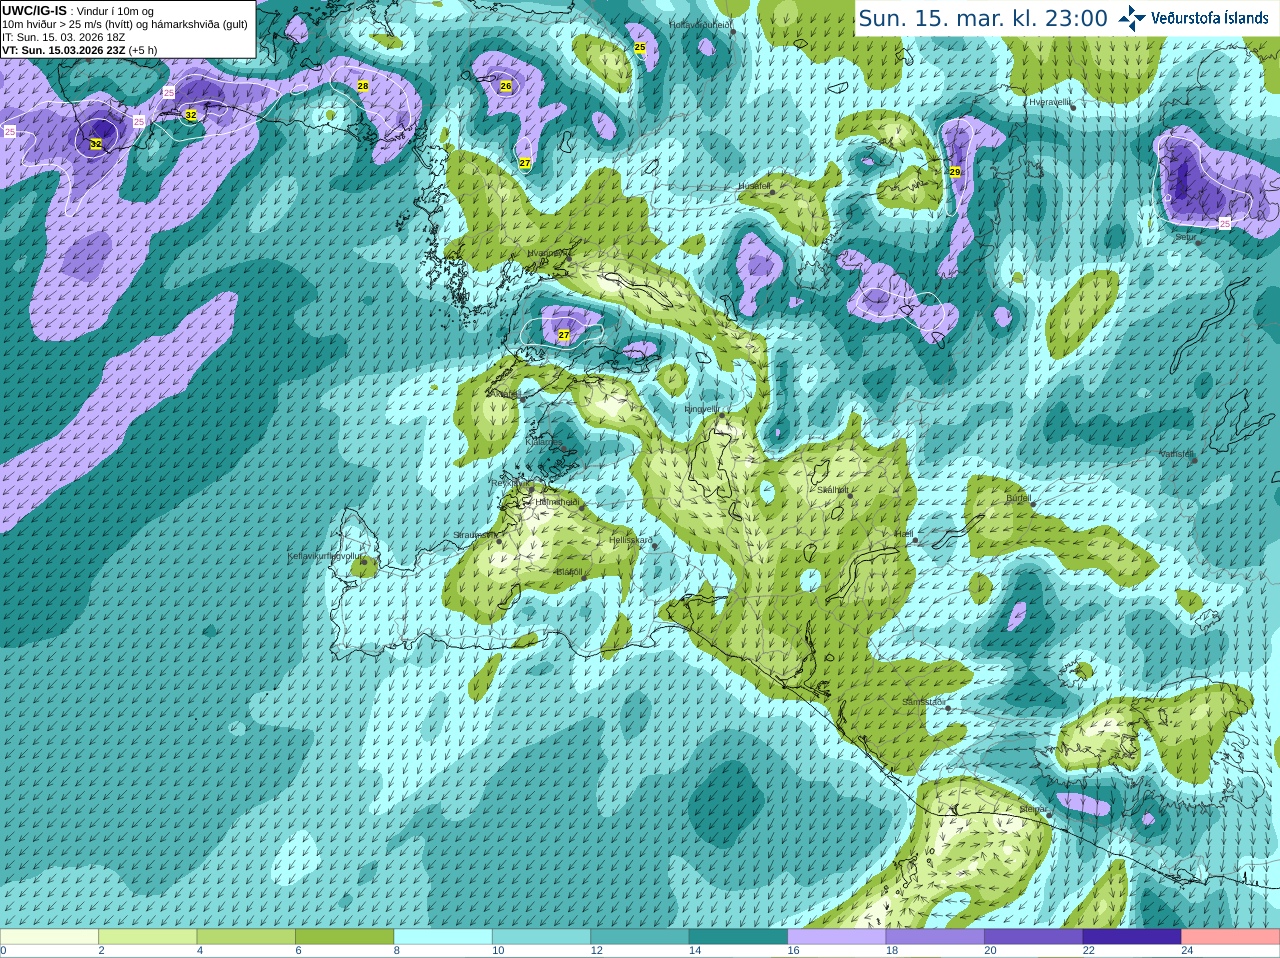The image size is (1280, 958).
Task: Select the pale cyan 8–10 legend swatch
Action: [x=443, y=937]
